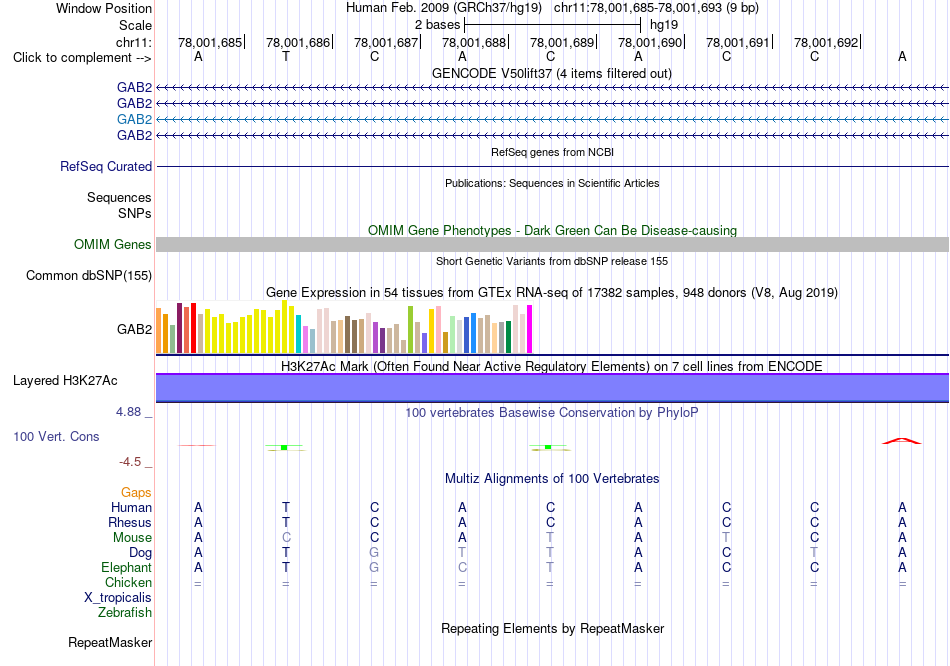
Task: Click the 'Click to complement -->' label
Action: coord(82,58)
